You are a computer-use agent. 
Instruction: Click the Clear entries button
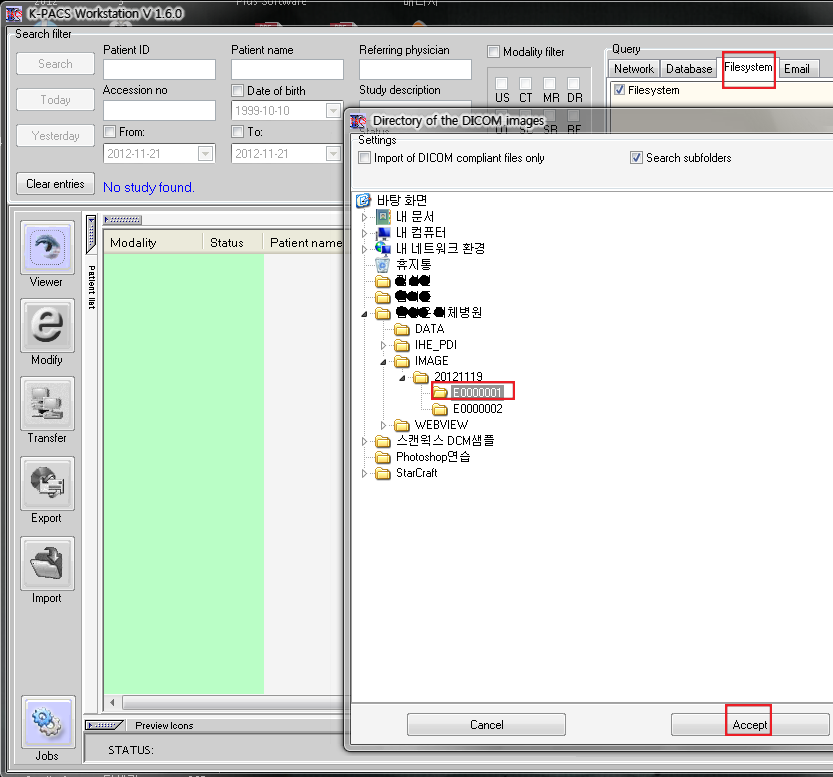tap(56, 184)
